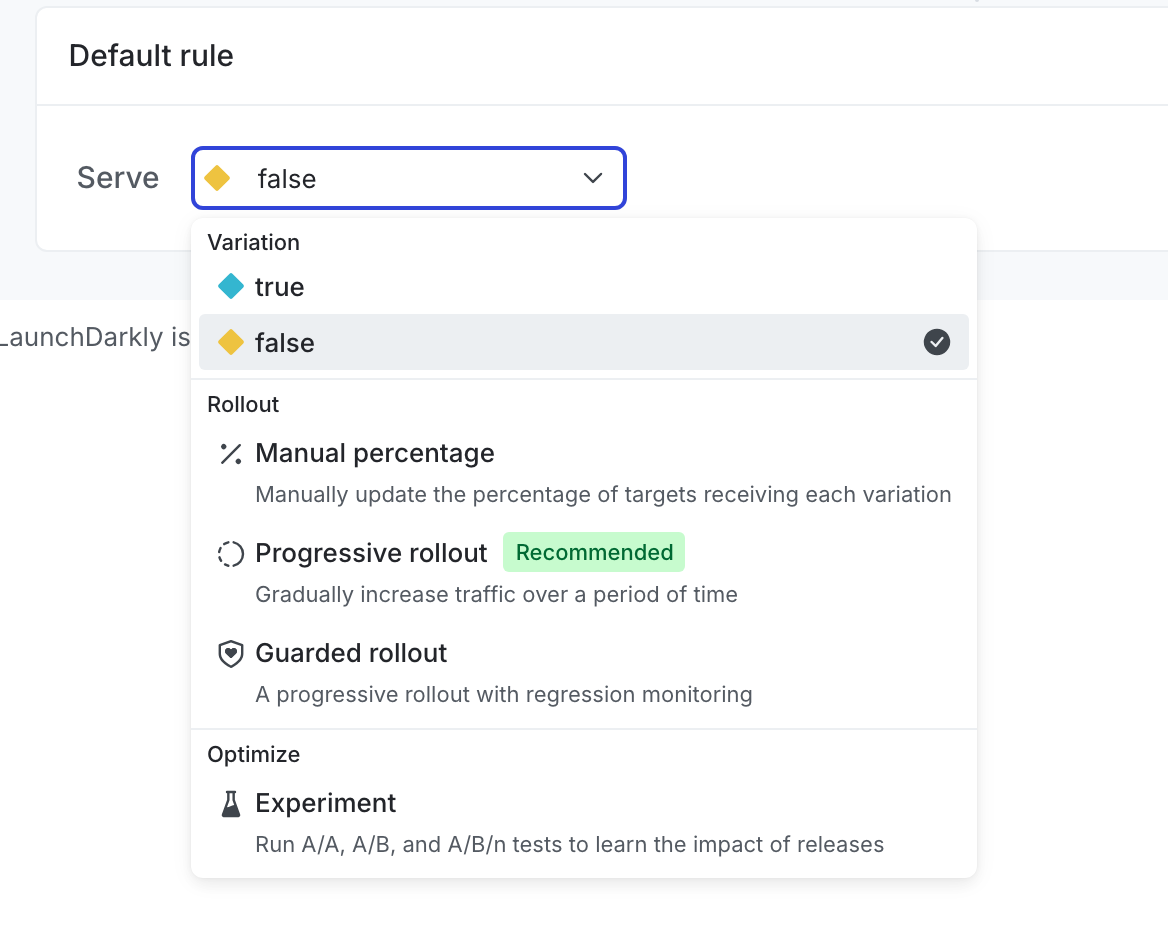Click 'A progressive rollout with regression monitoring' text
This screenshot has width=1168, height=940.
(x=504, y=694)
